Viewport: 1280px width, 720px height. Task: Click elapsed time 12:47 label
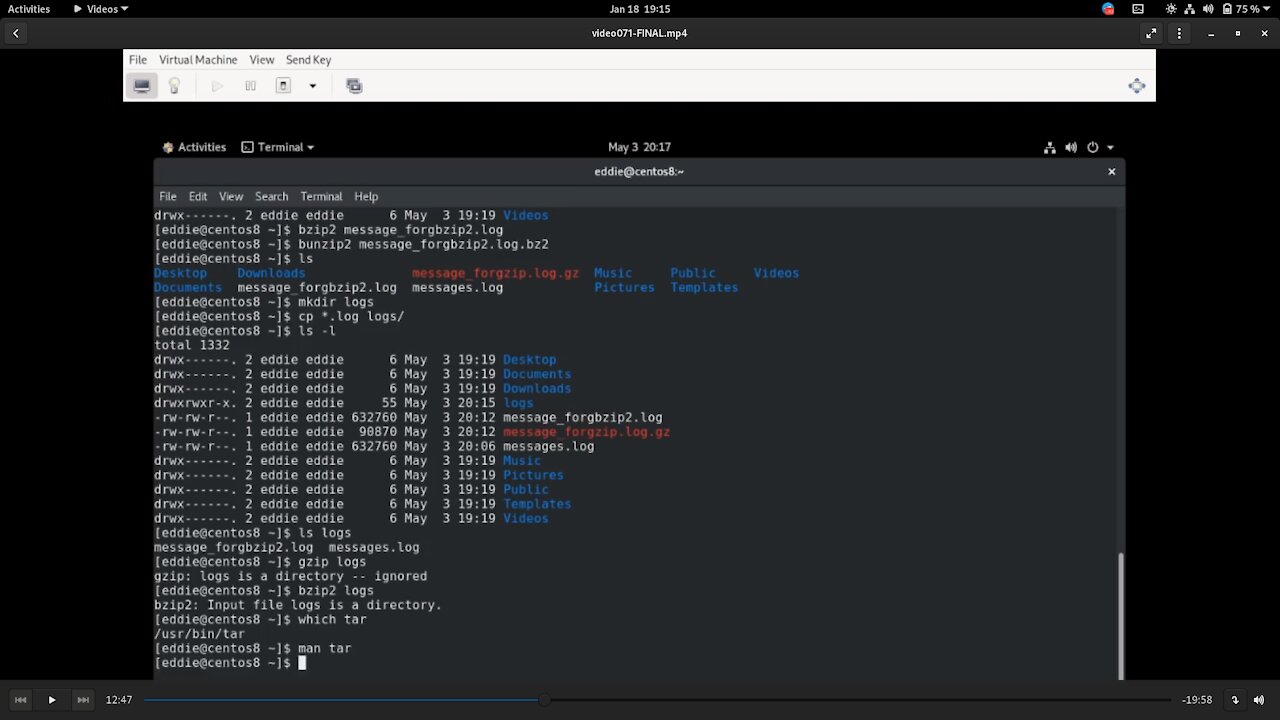tap(119, 700)
